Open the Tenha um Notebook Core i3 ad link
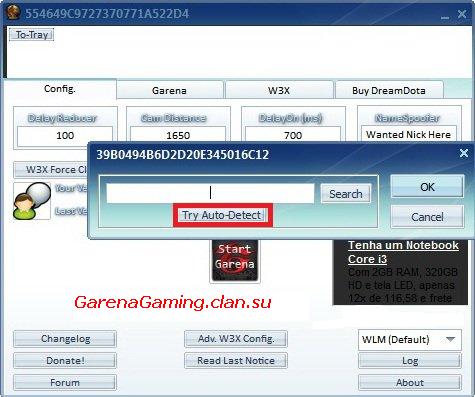Screen dimensions: 475x397 [403, 252]
